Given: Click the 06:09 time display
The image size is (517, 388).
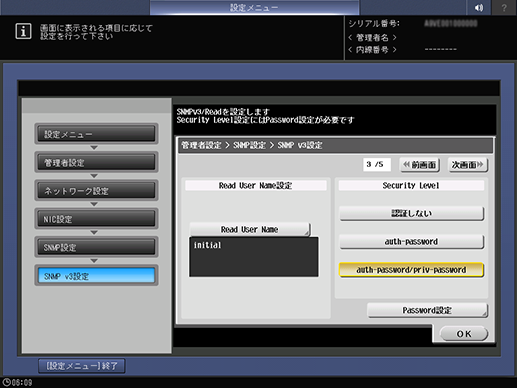Looking at the screenshot, I should 22,383.
